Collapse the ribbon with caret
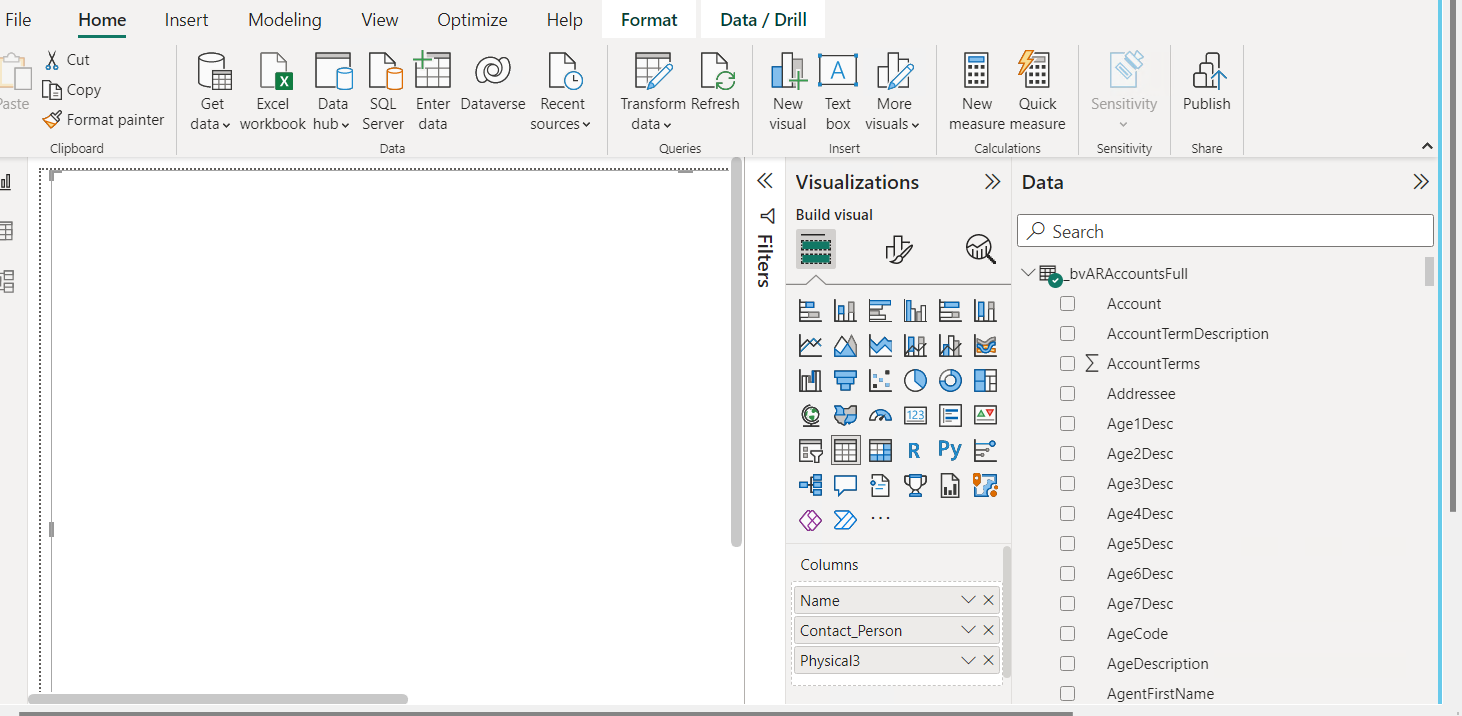The width and height of the screenshot is (1462, 716). pos(1427,146)
